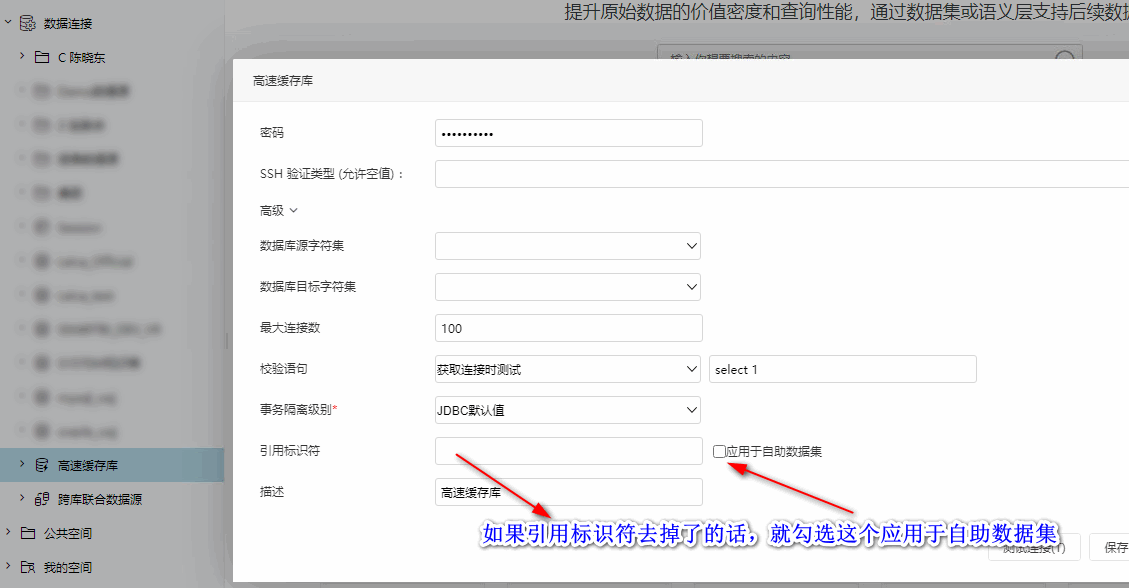Click the 事务隔离级别 label

[x=298, y=410]
